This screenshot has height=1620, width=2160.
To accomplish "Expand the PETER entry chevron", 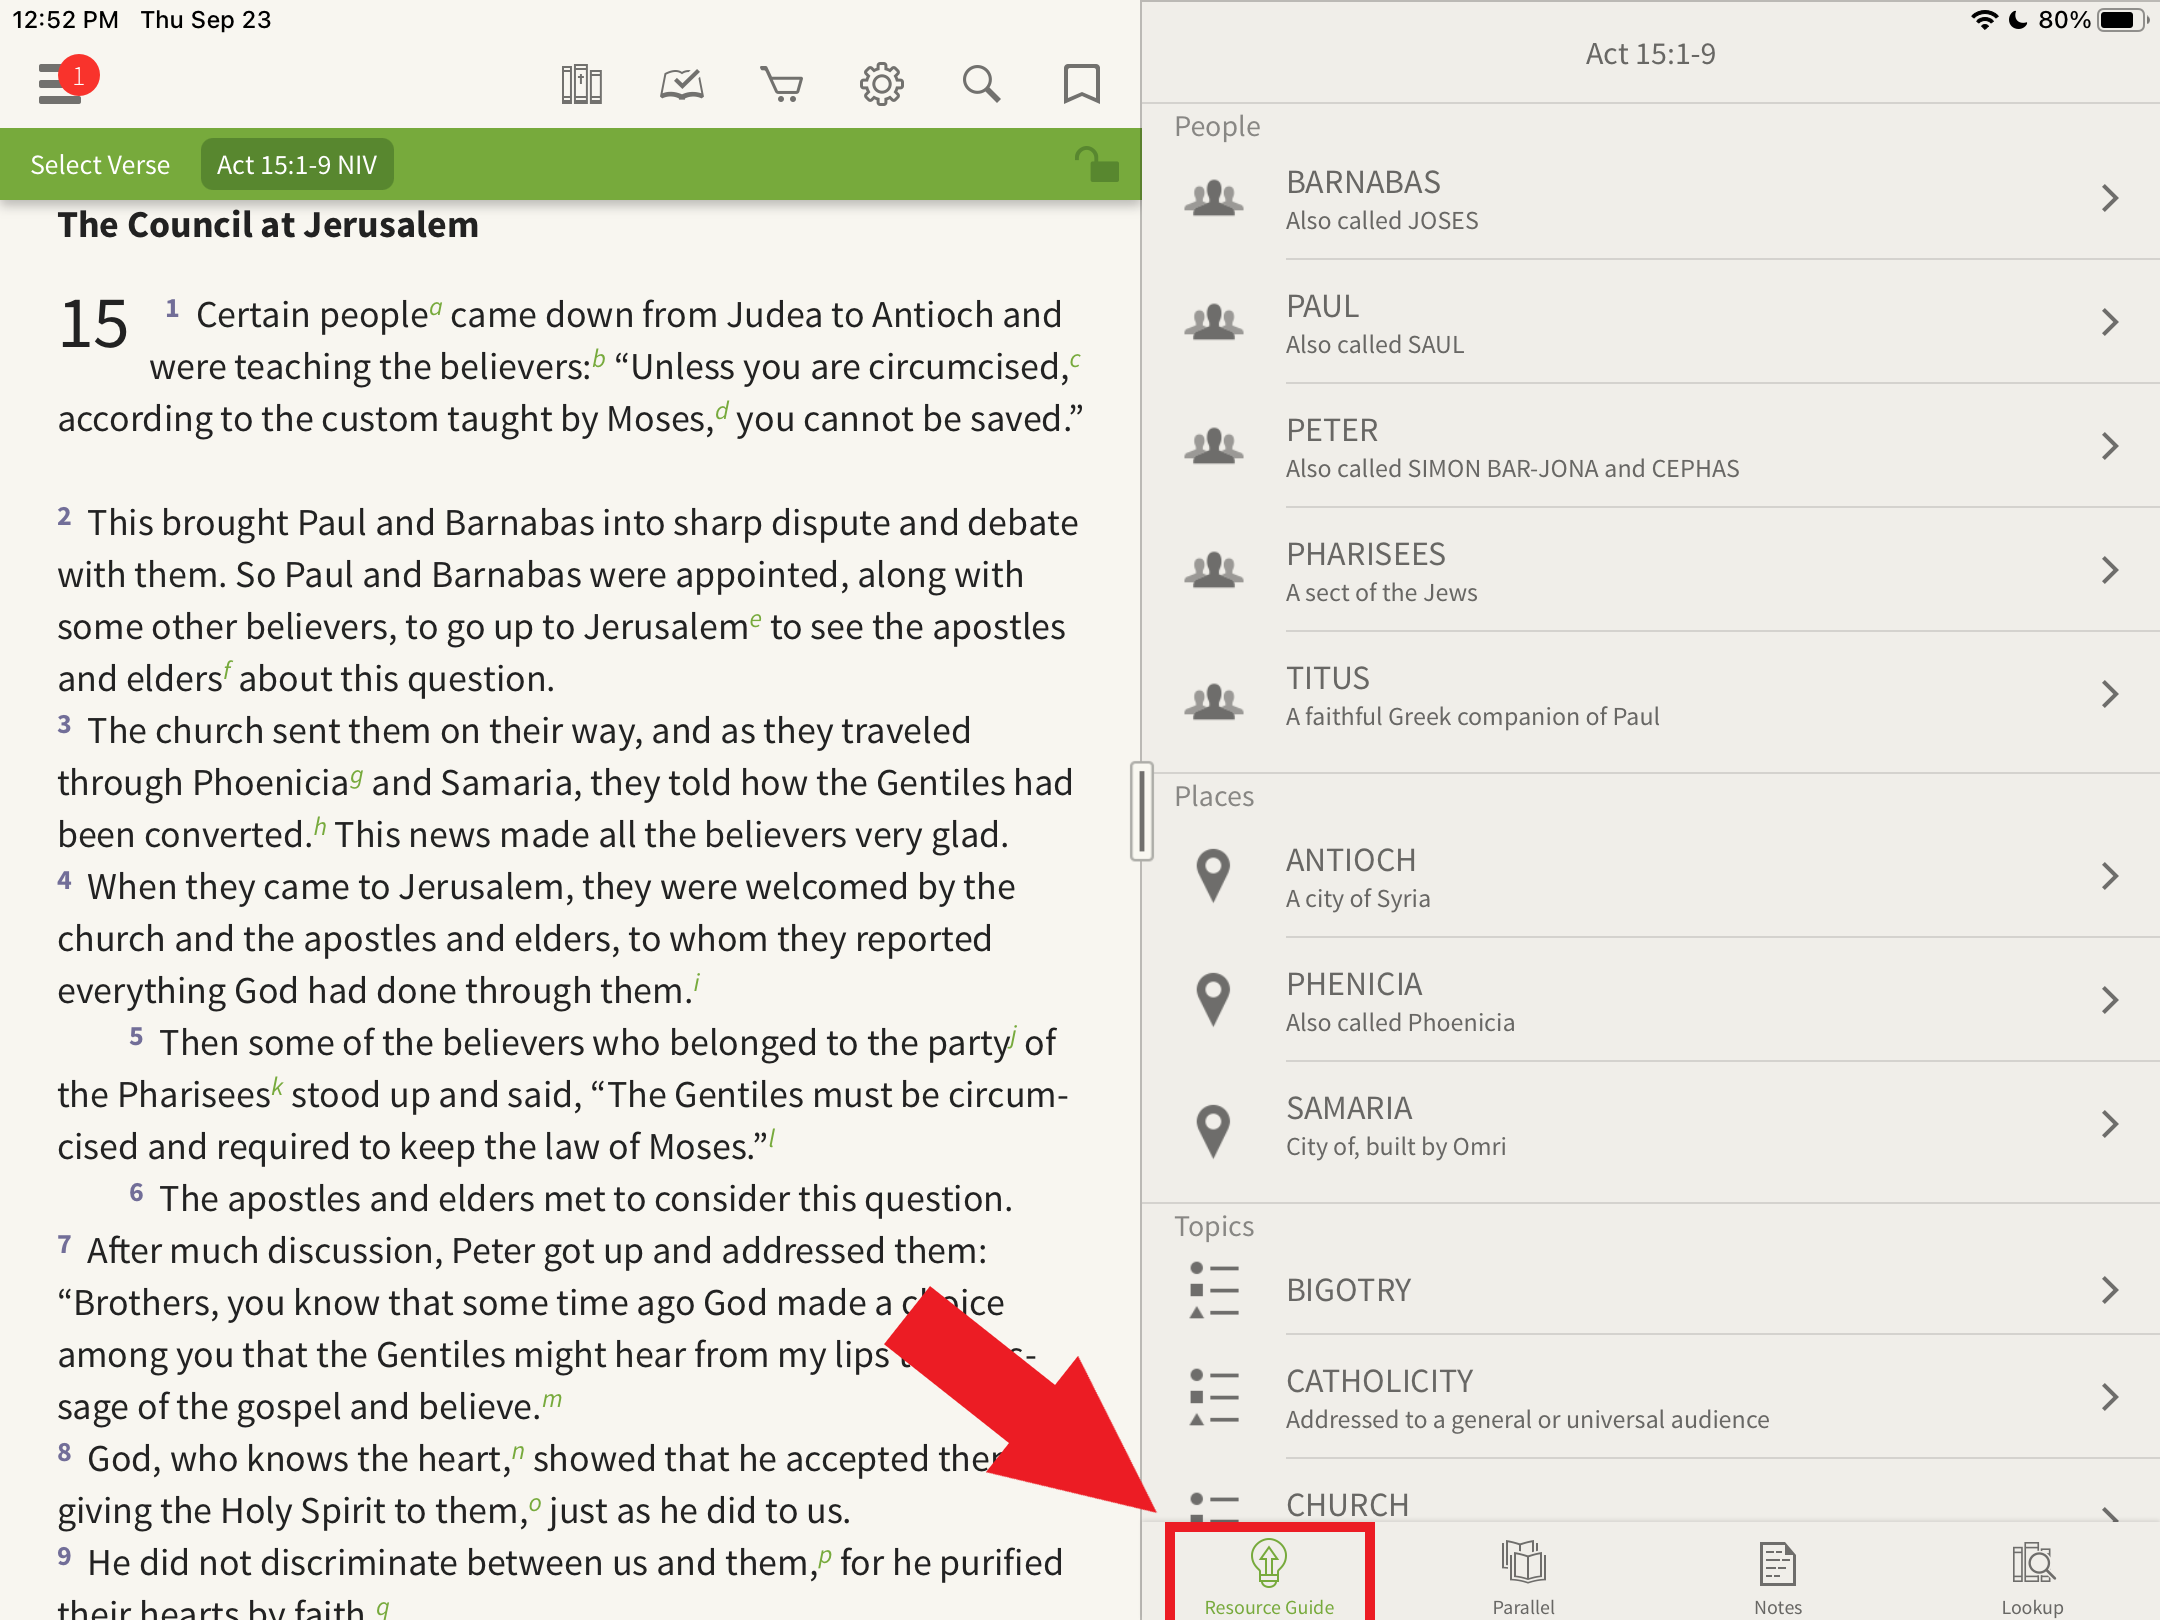I will pyautogui.click(x=2110, y=446).
